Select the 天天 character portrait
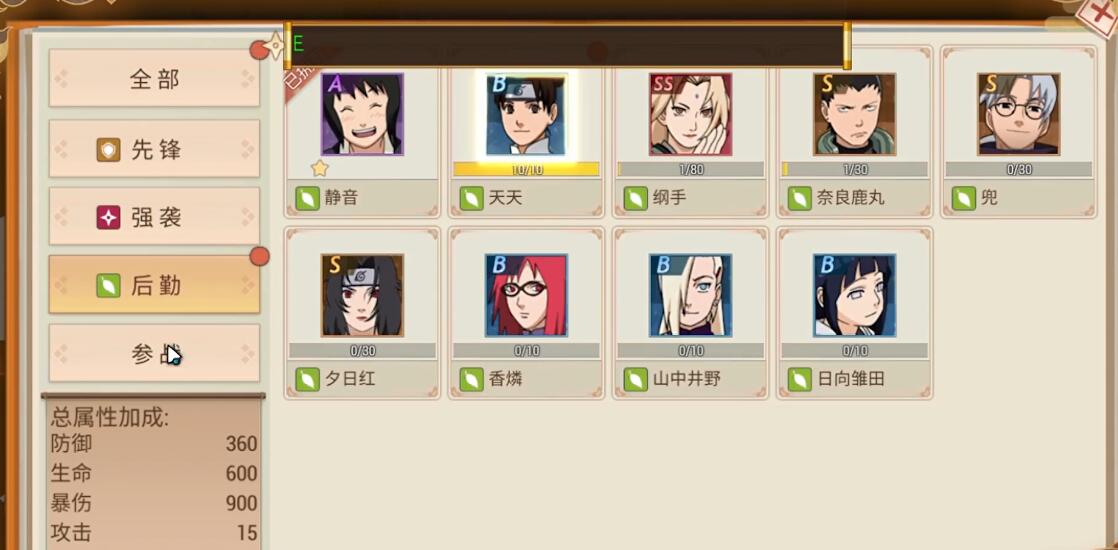The height and width of the screenshot is (550, 1118). tap(526, 114)
